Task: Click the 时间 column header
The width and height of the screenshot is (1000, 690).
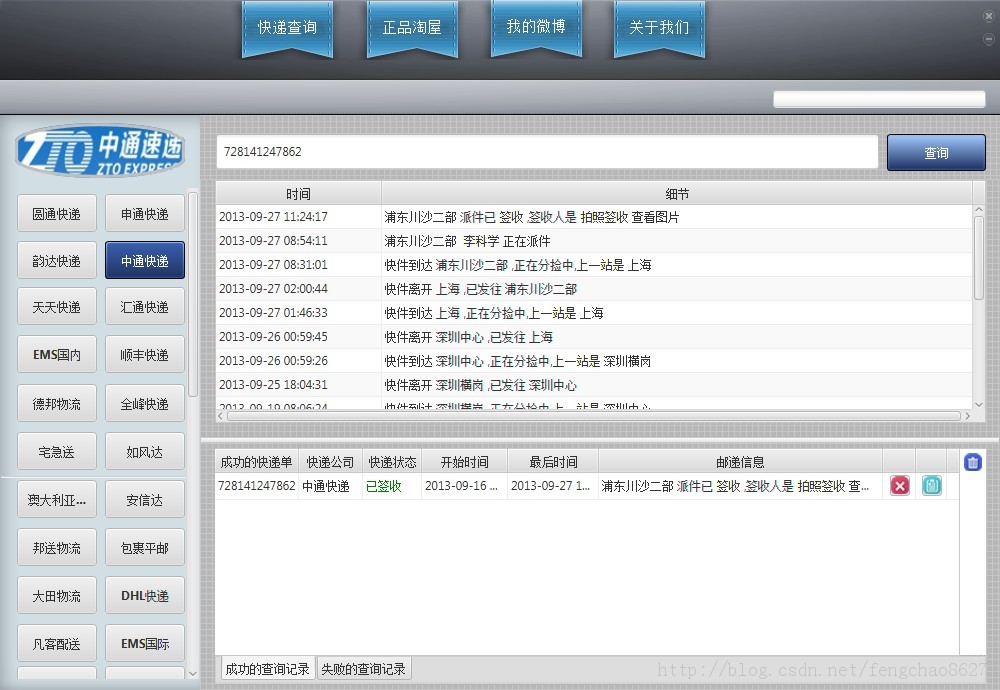Action: [298, 194]
